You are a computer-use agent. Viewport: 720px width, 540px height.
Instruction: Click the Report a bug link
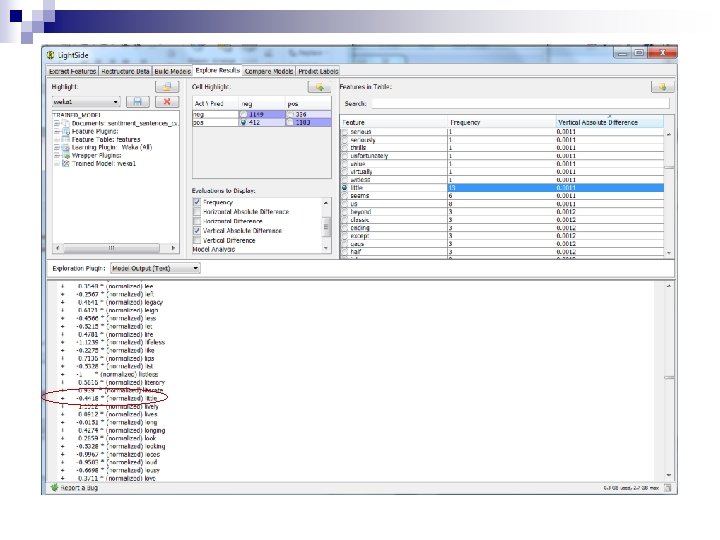click(x=79, y=488)
